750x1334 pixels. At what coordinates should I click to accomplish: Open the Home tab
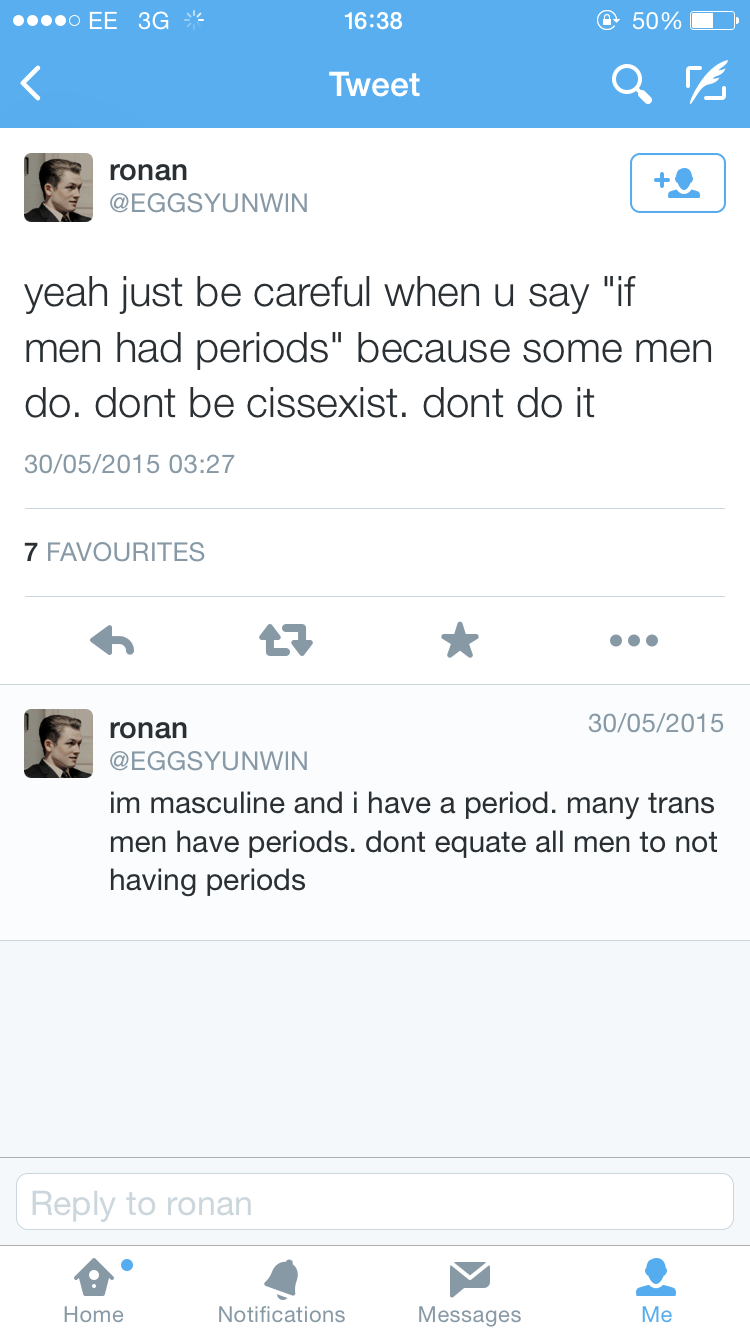point(93,1290)
